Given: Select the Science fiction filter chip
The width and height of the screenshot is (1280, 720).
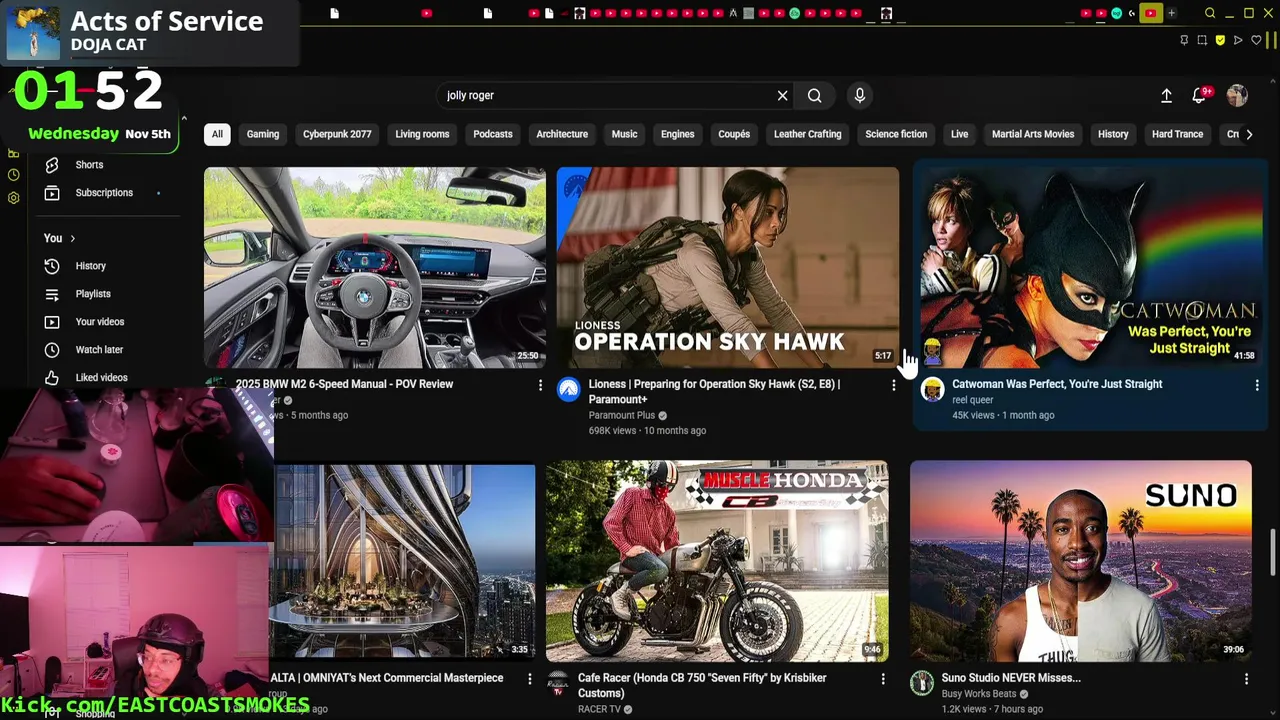Looking at the screenshot, I should pyautogui.click(x=896, y=134).
